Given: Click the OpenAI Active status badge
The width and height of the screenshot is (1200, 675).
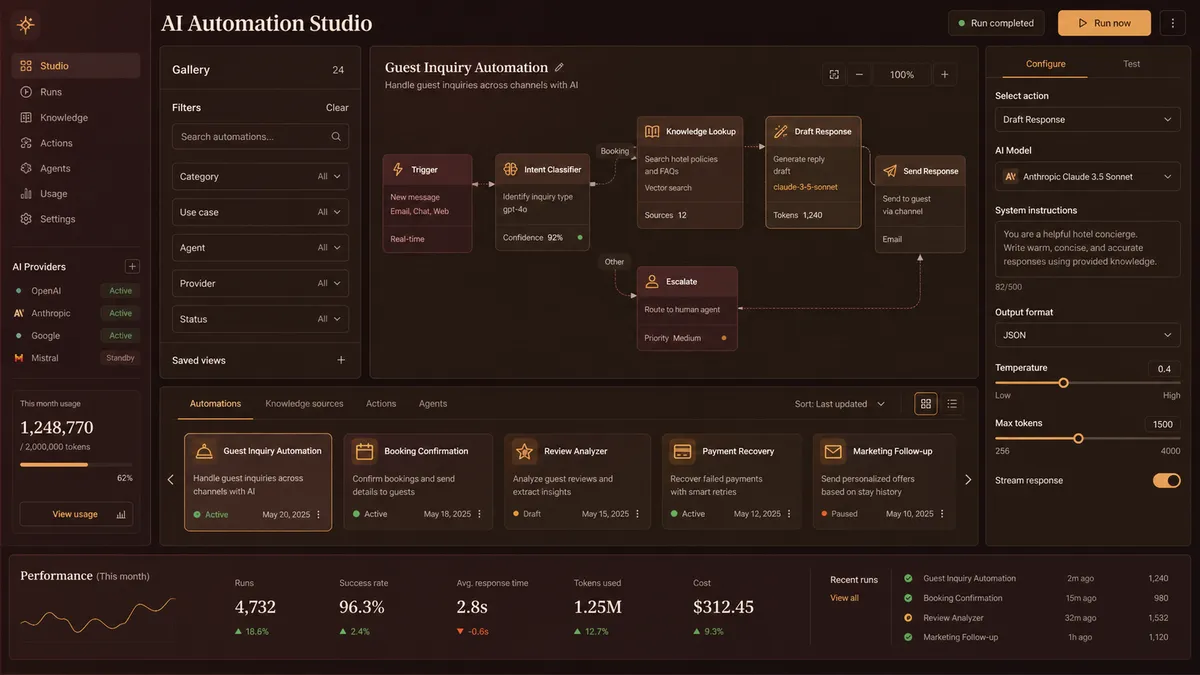Looking at the screenshot, I should click(121, 291).
